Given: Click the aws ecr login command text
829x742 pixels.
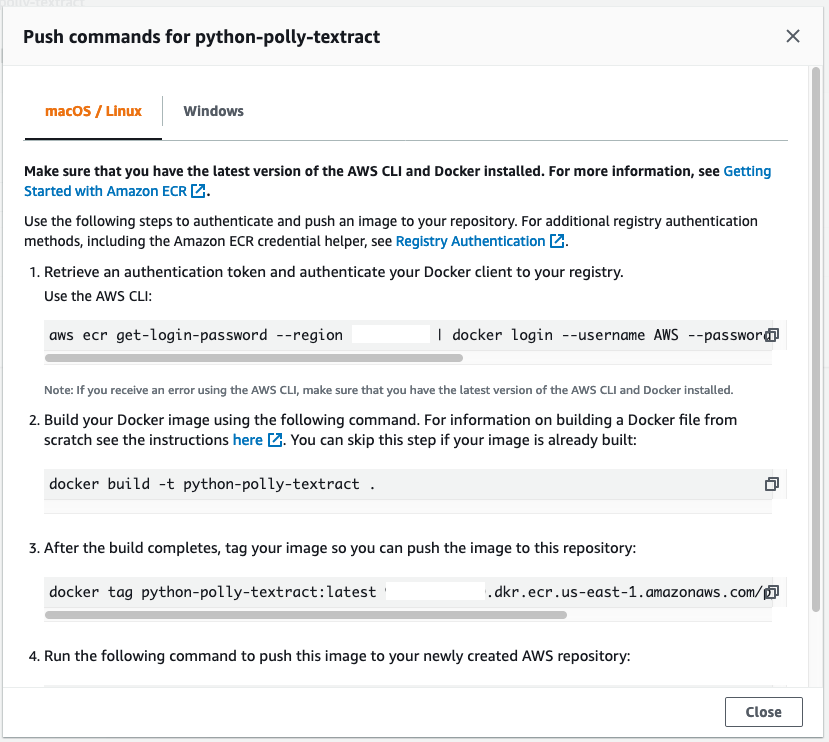Looking at the screenshot, I should (407, 335).
